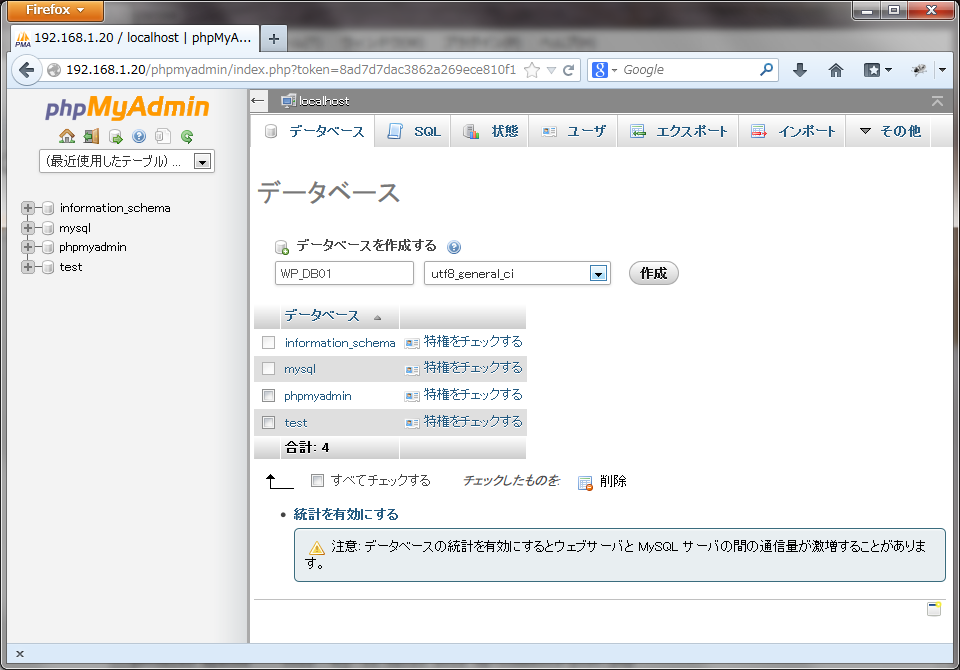Sort by データベース column header

click(322, 316)
